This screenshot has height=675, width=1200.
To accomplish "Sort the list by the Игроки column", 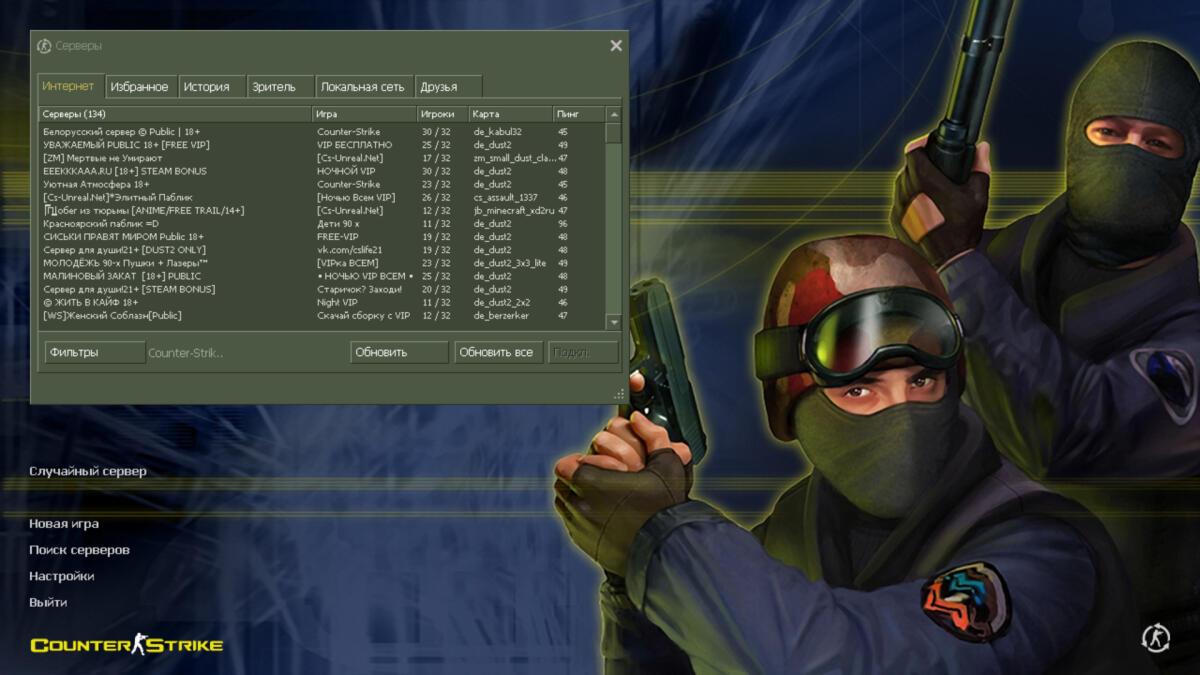I will pos(442,114).
